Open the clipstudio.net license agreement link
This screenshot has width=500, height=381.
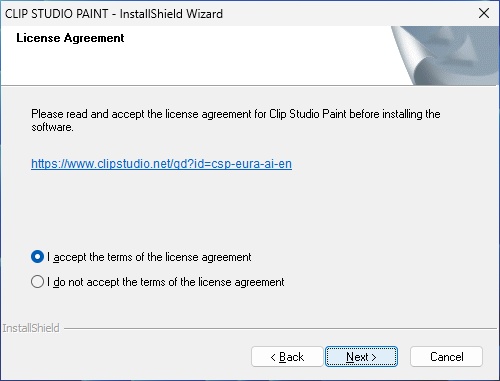161,164
